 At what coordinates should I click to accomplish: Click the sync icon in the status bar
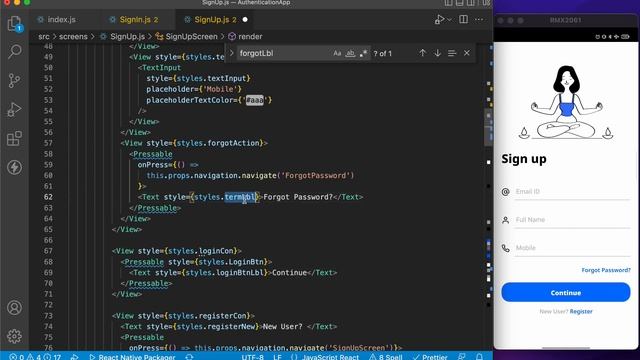[189, 357]
